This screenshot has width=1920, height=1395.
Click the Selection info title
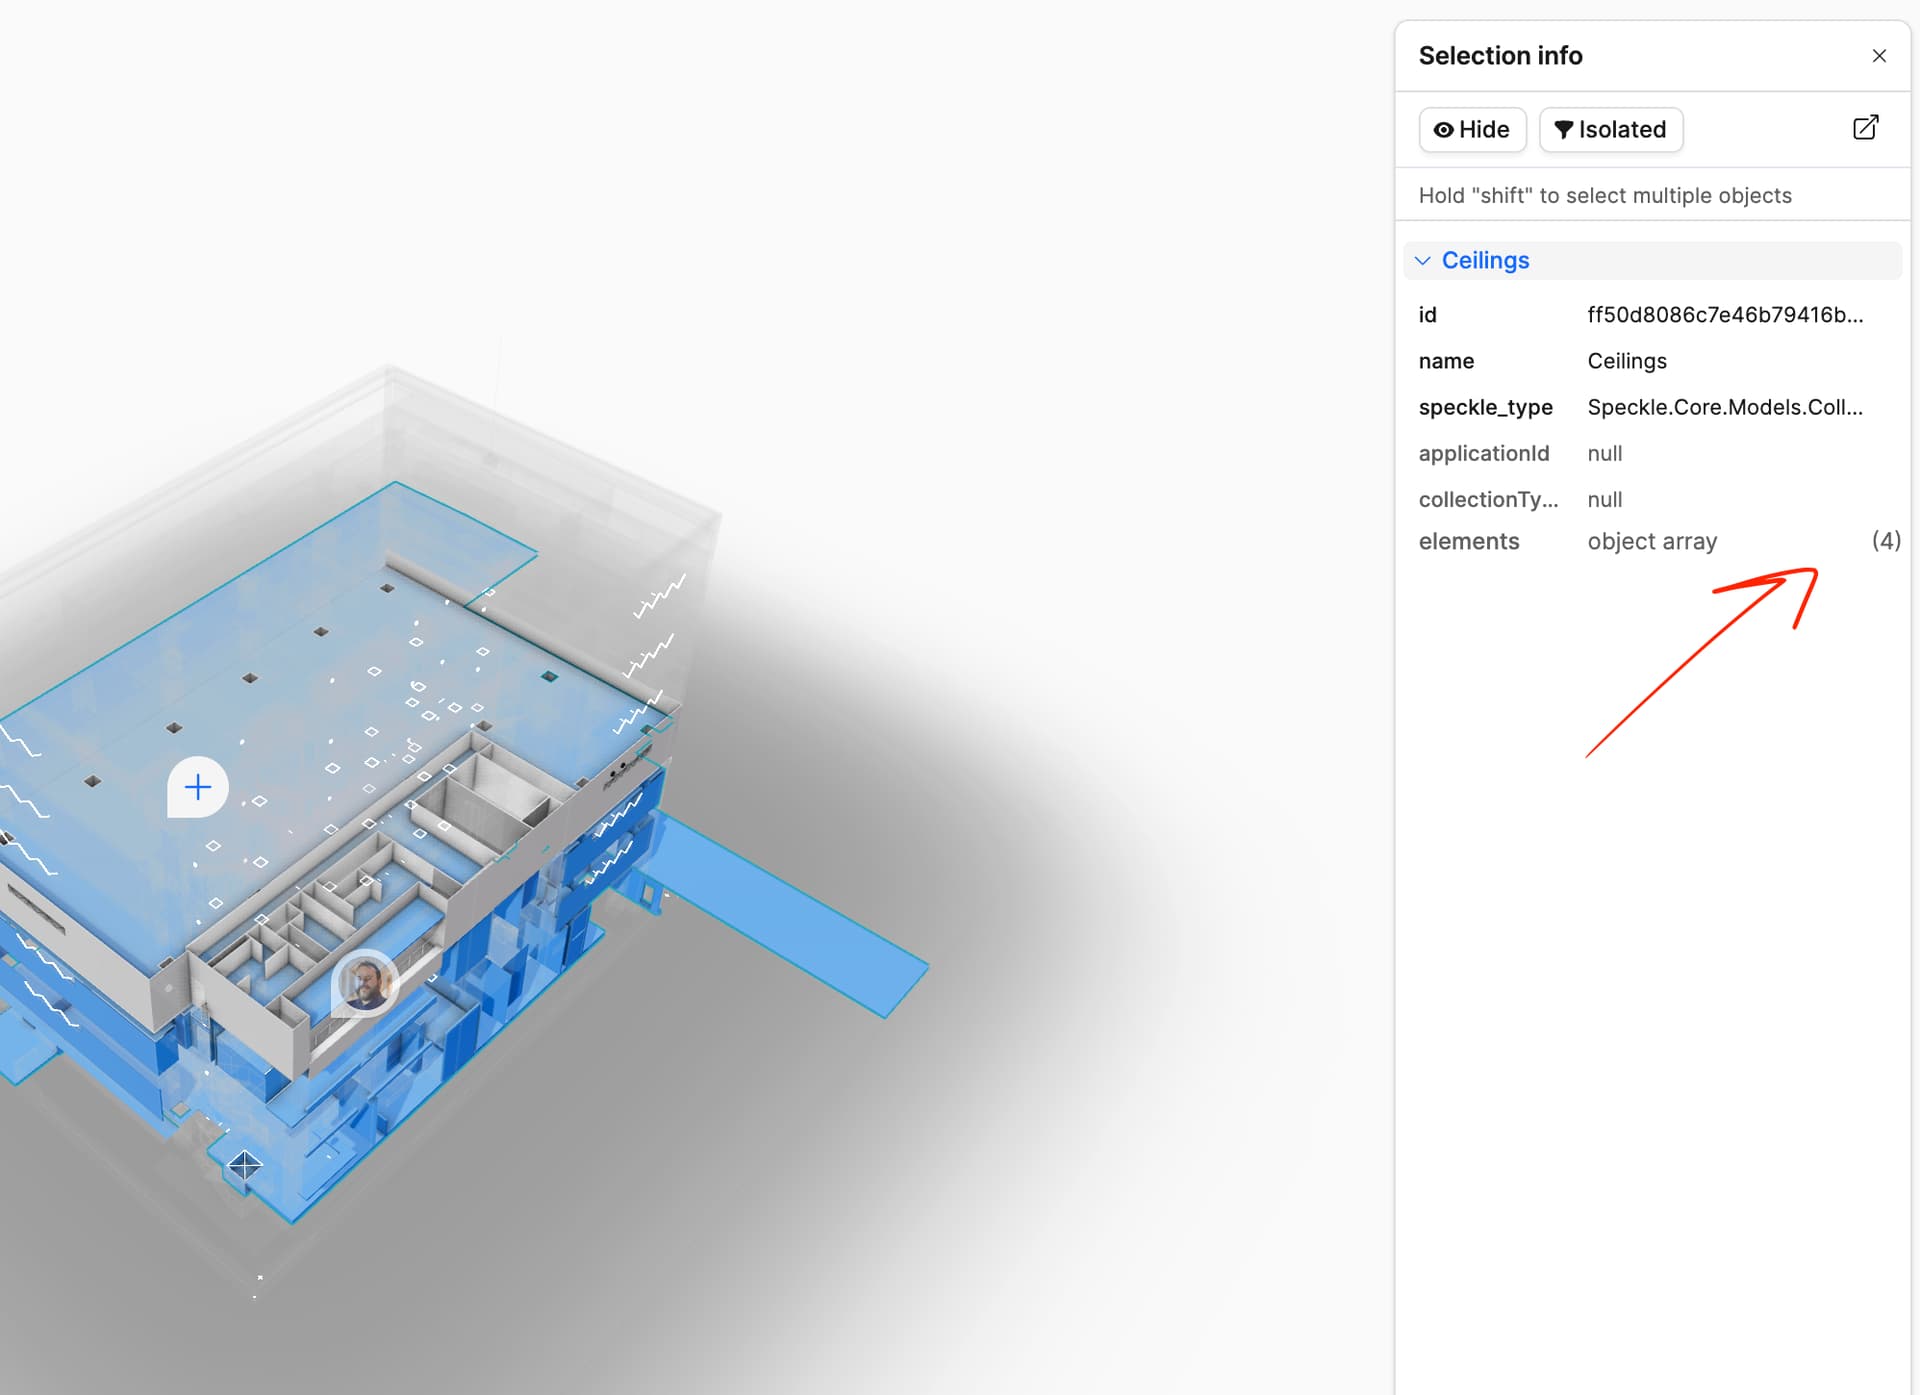point(1500,56)
